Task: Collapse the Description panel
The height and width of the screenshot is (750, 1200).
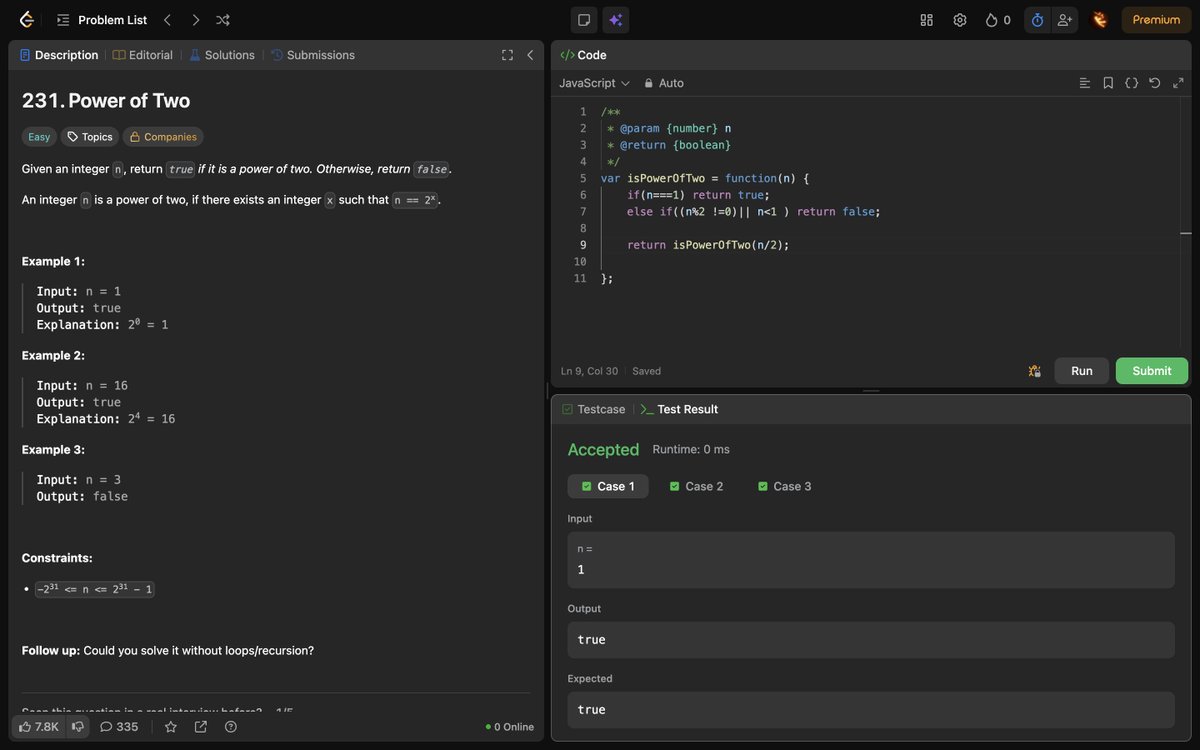Action: coord(530,55)
